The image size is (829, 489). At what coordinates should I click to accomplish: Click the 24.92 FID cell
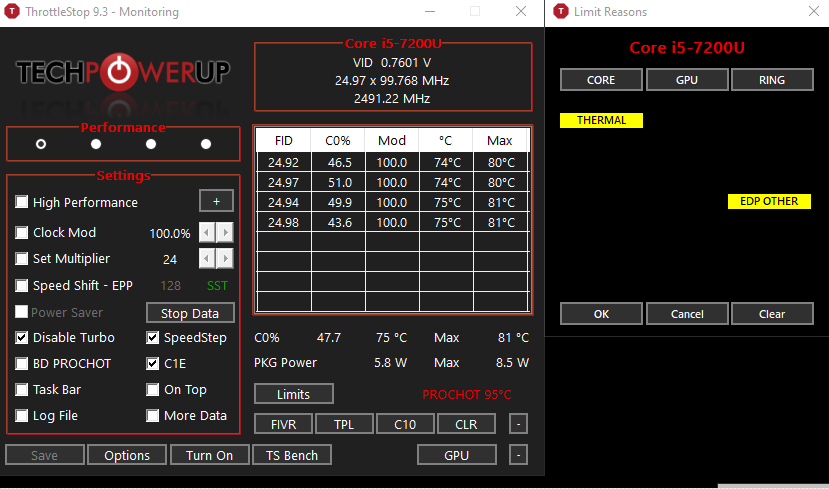pyautogui.click(x=283, y=163)
